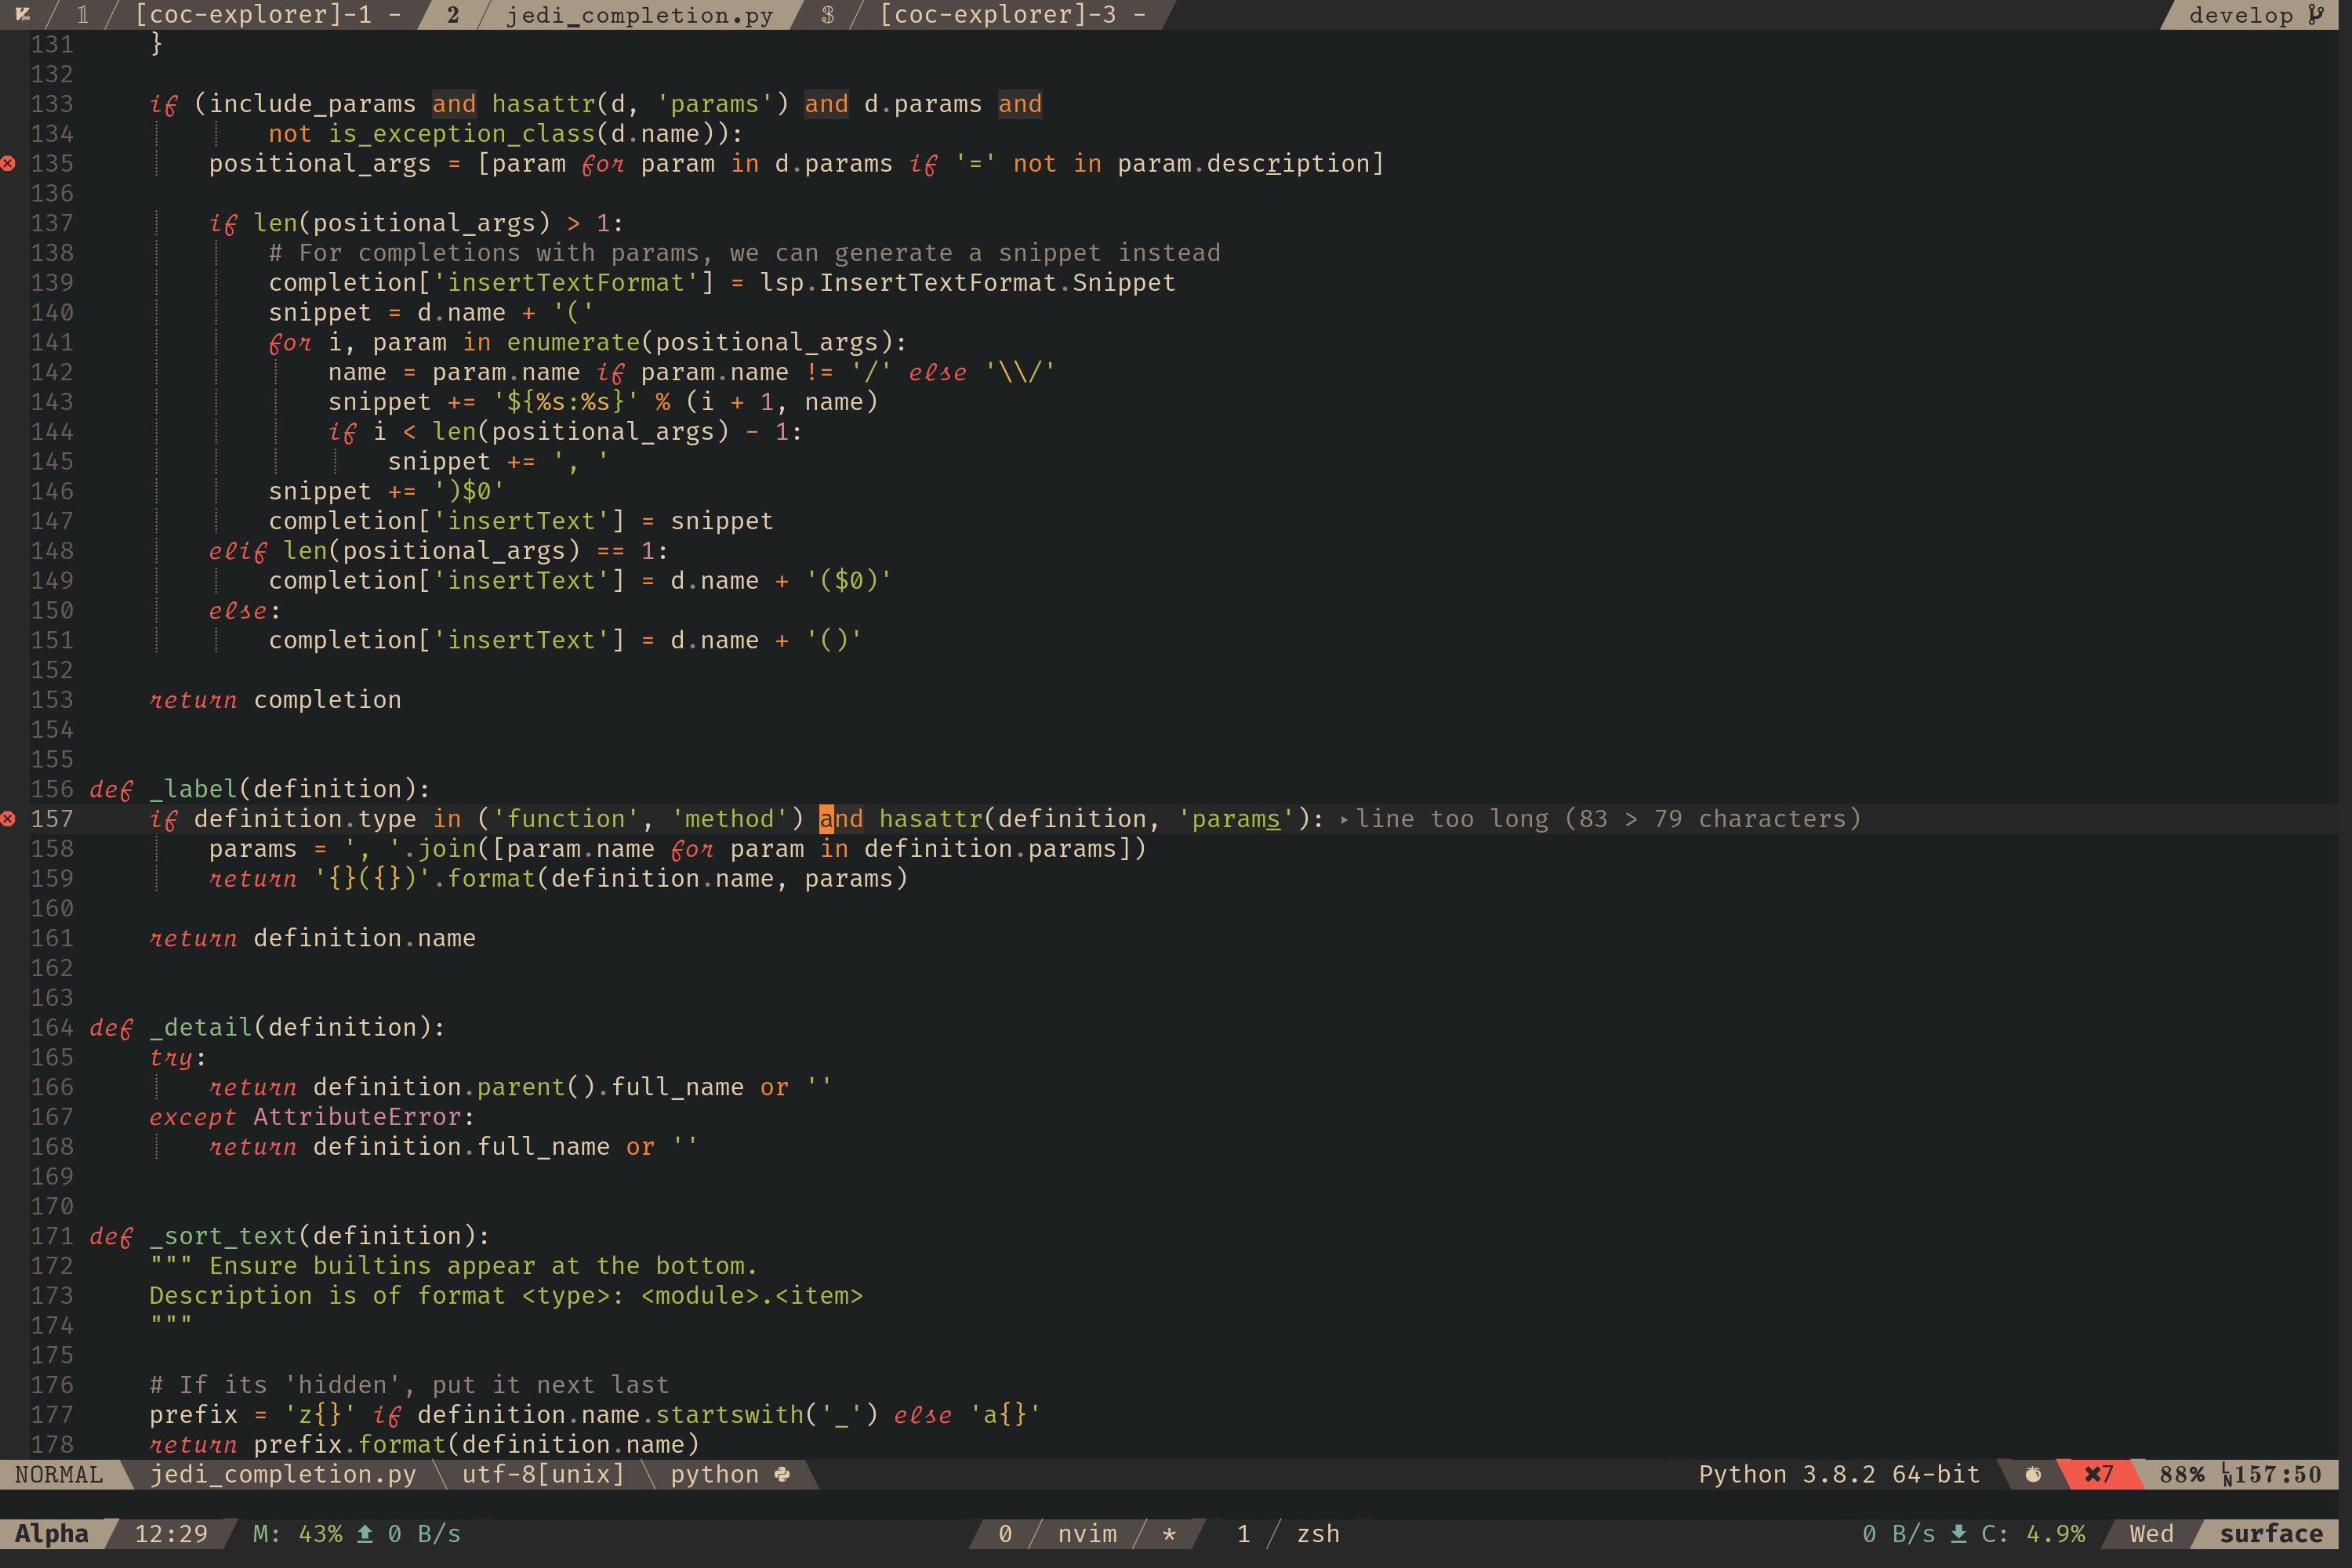Click the utf-8[unix] encoding segment
Image resolution: width=2352 pixels, height=1568 pixels.
click(543, 1474)
